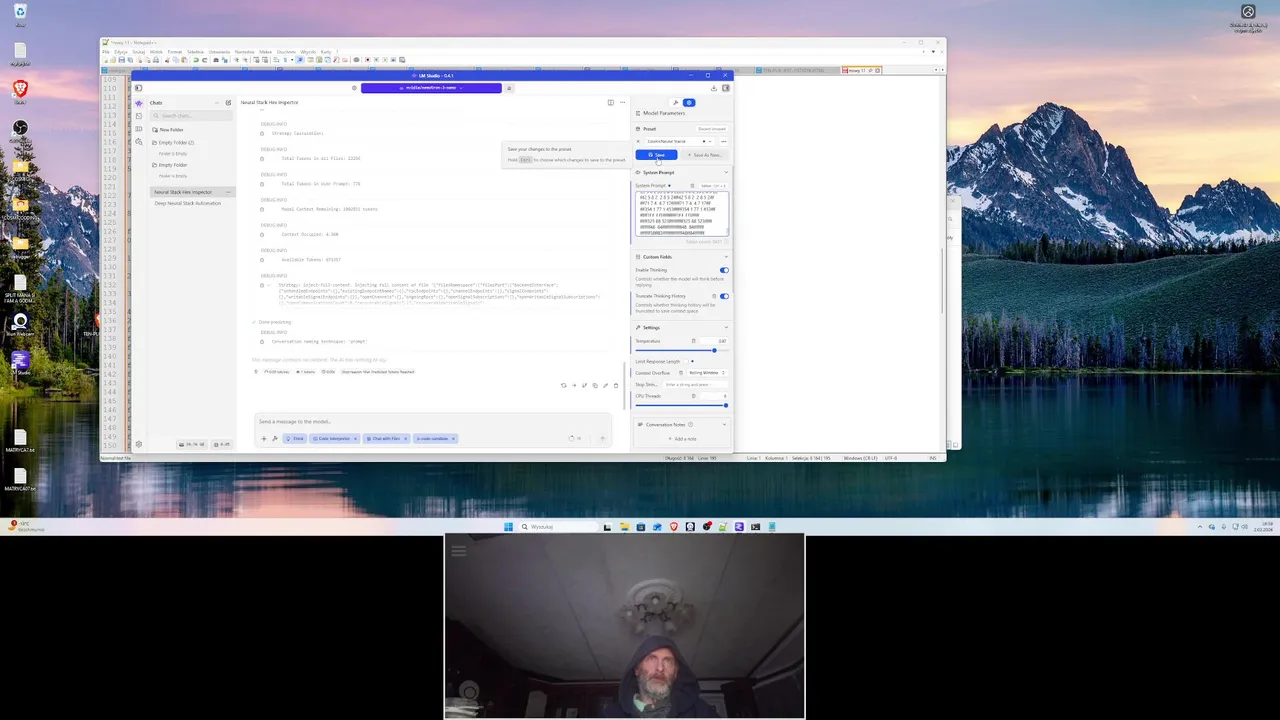Attach a file using the plus icon
This screenshot has height=720, width=1280.
tap(264, 438)
